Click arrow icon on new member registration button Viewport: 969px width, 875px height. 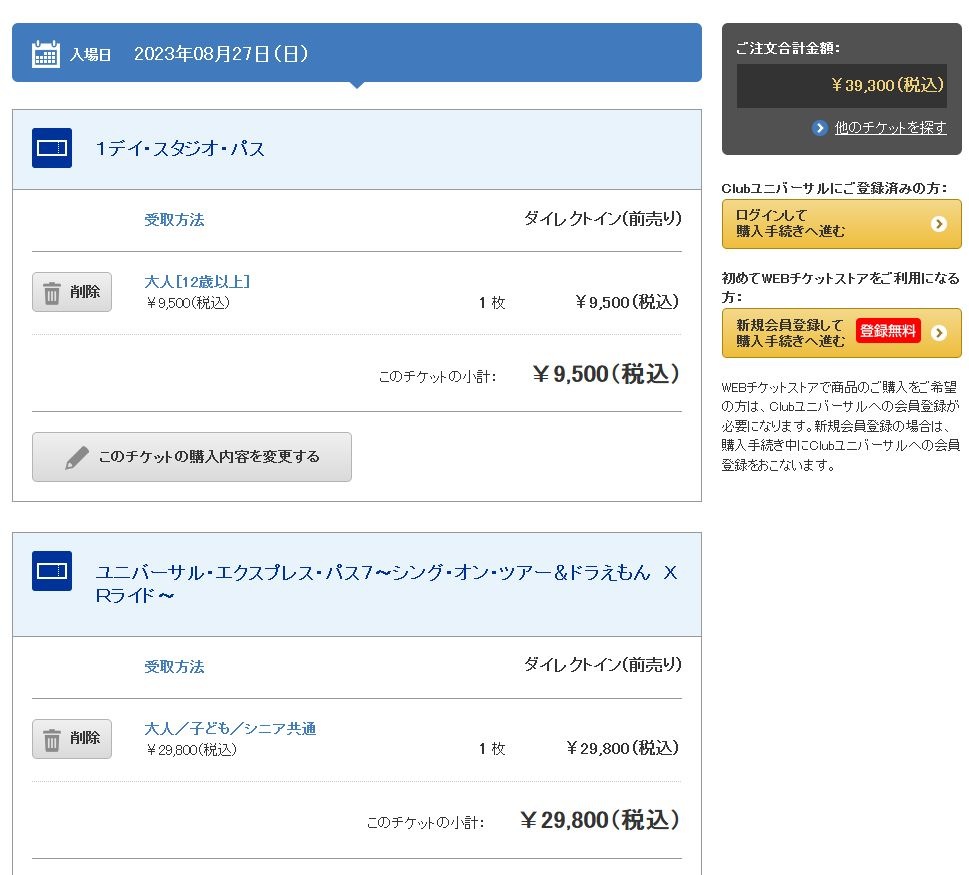tap(939, 333)
